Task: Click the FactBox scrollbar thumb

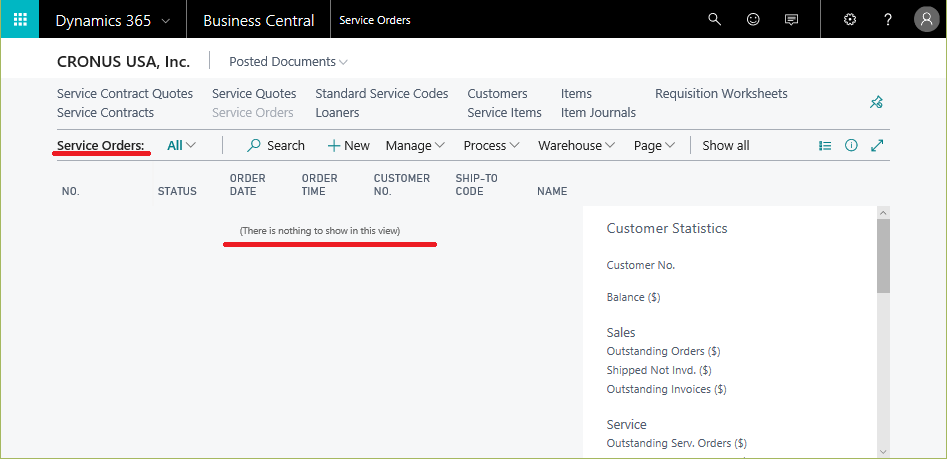Action: [x=883, y=256]
